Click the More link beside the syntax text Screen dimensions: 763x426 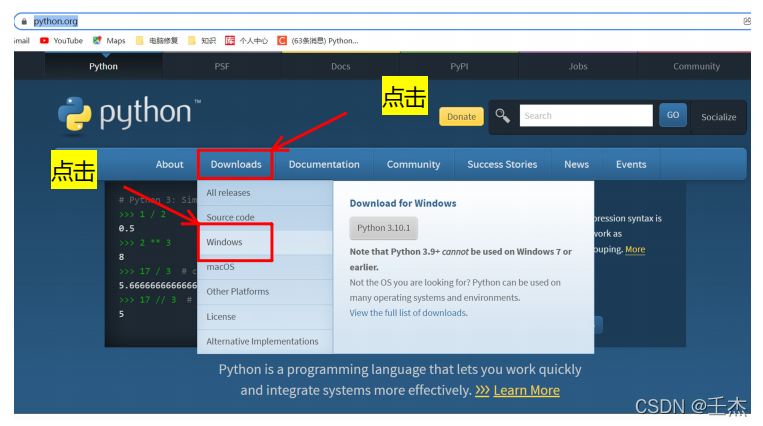635,249
